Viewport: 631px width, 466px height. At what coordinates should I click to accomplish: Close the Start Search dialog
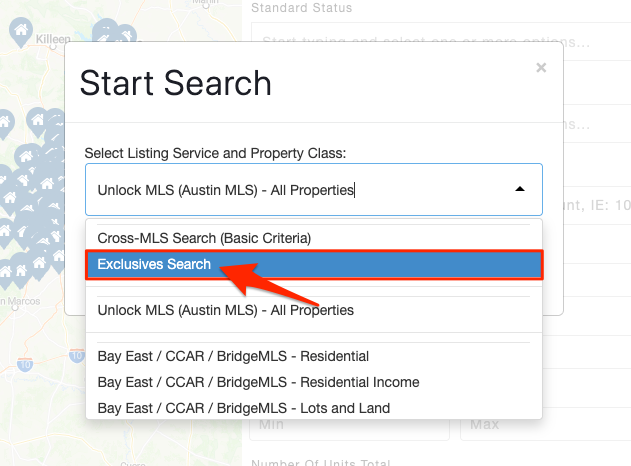(541, 68)
